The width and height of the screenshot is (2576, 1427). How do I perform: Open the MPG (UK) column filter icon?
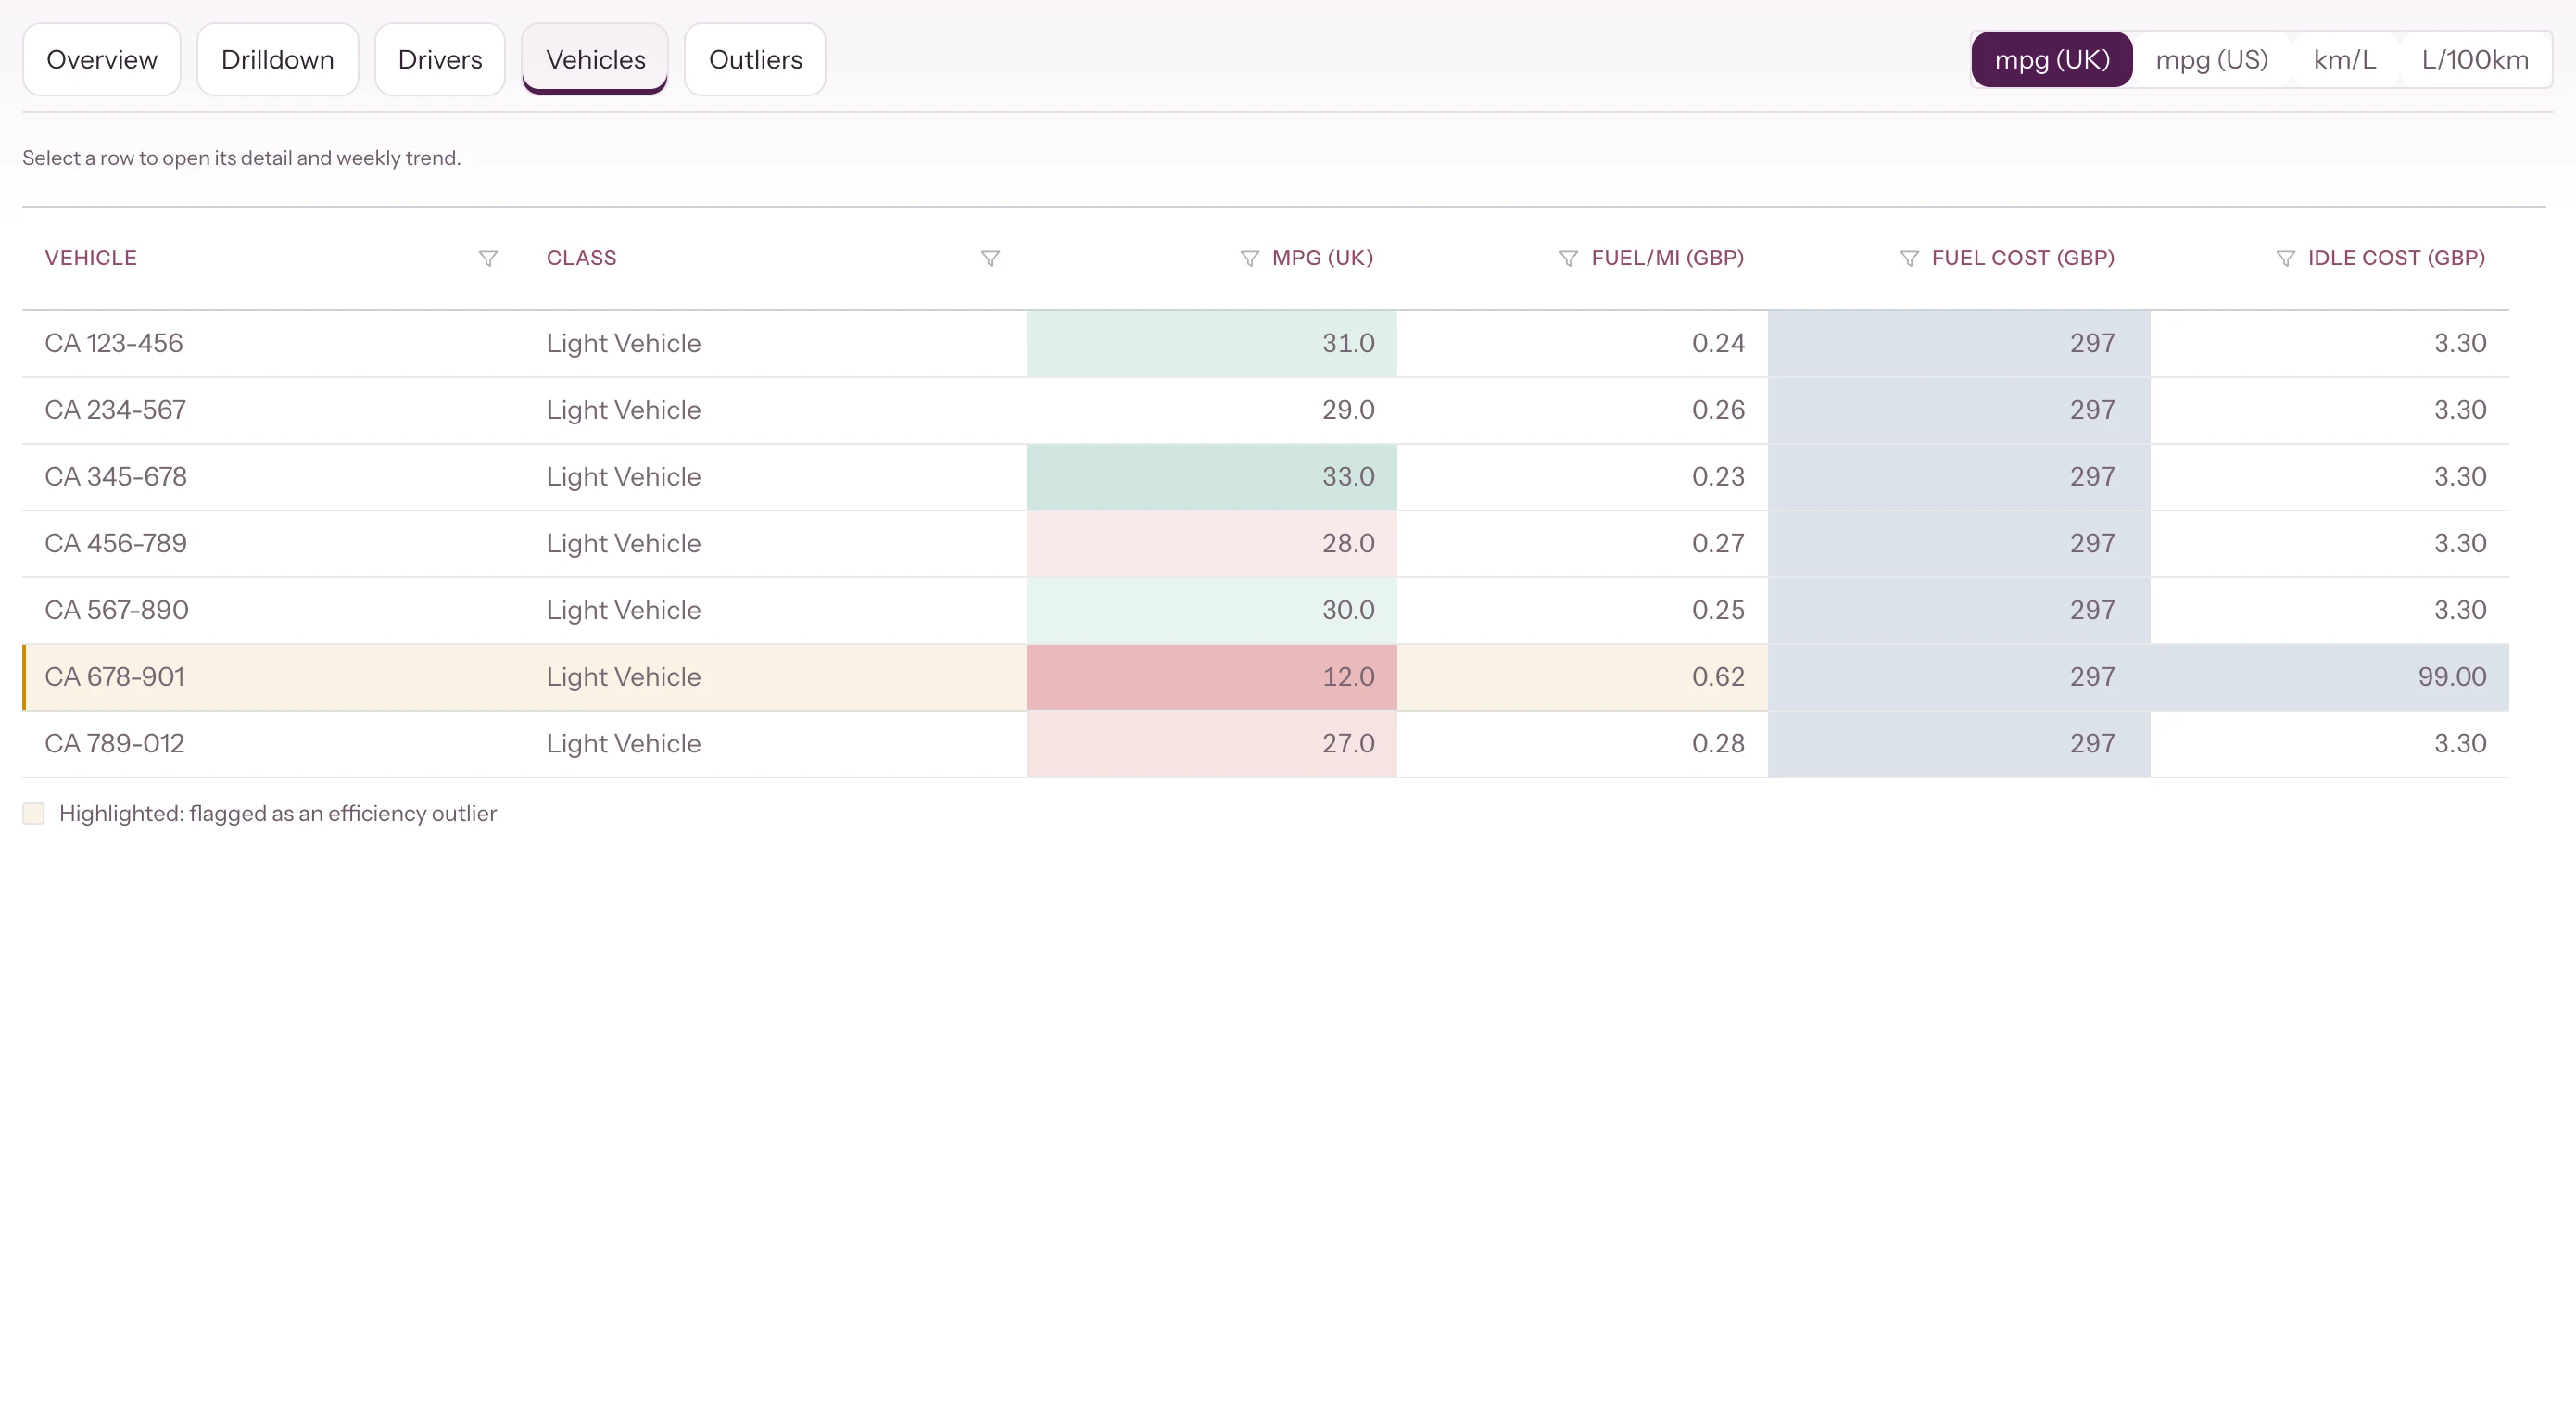(1249, 258)
